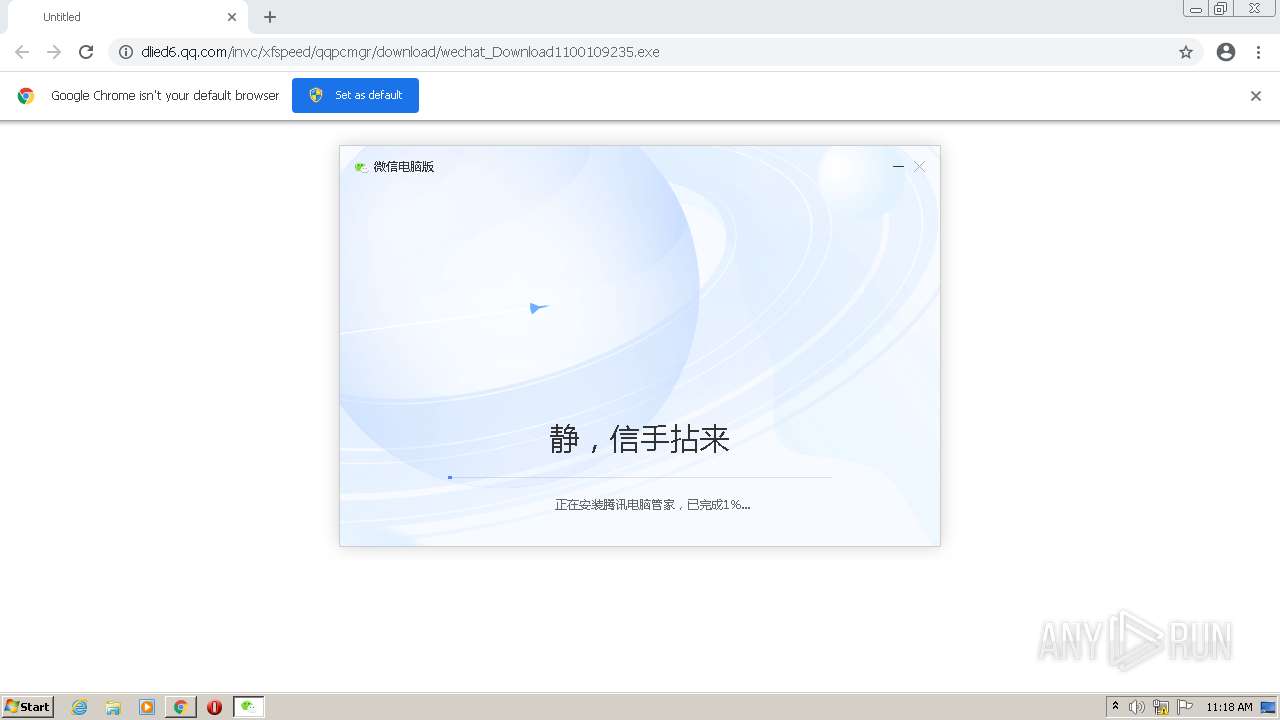Open the volume control in tray
The height and width of the screenshot is (720, 1280).
(1137, 707)
